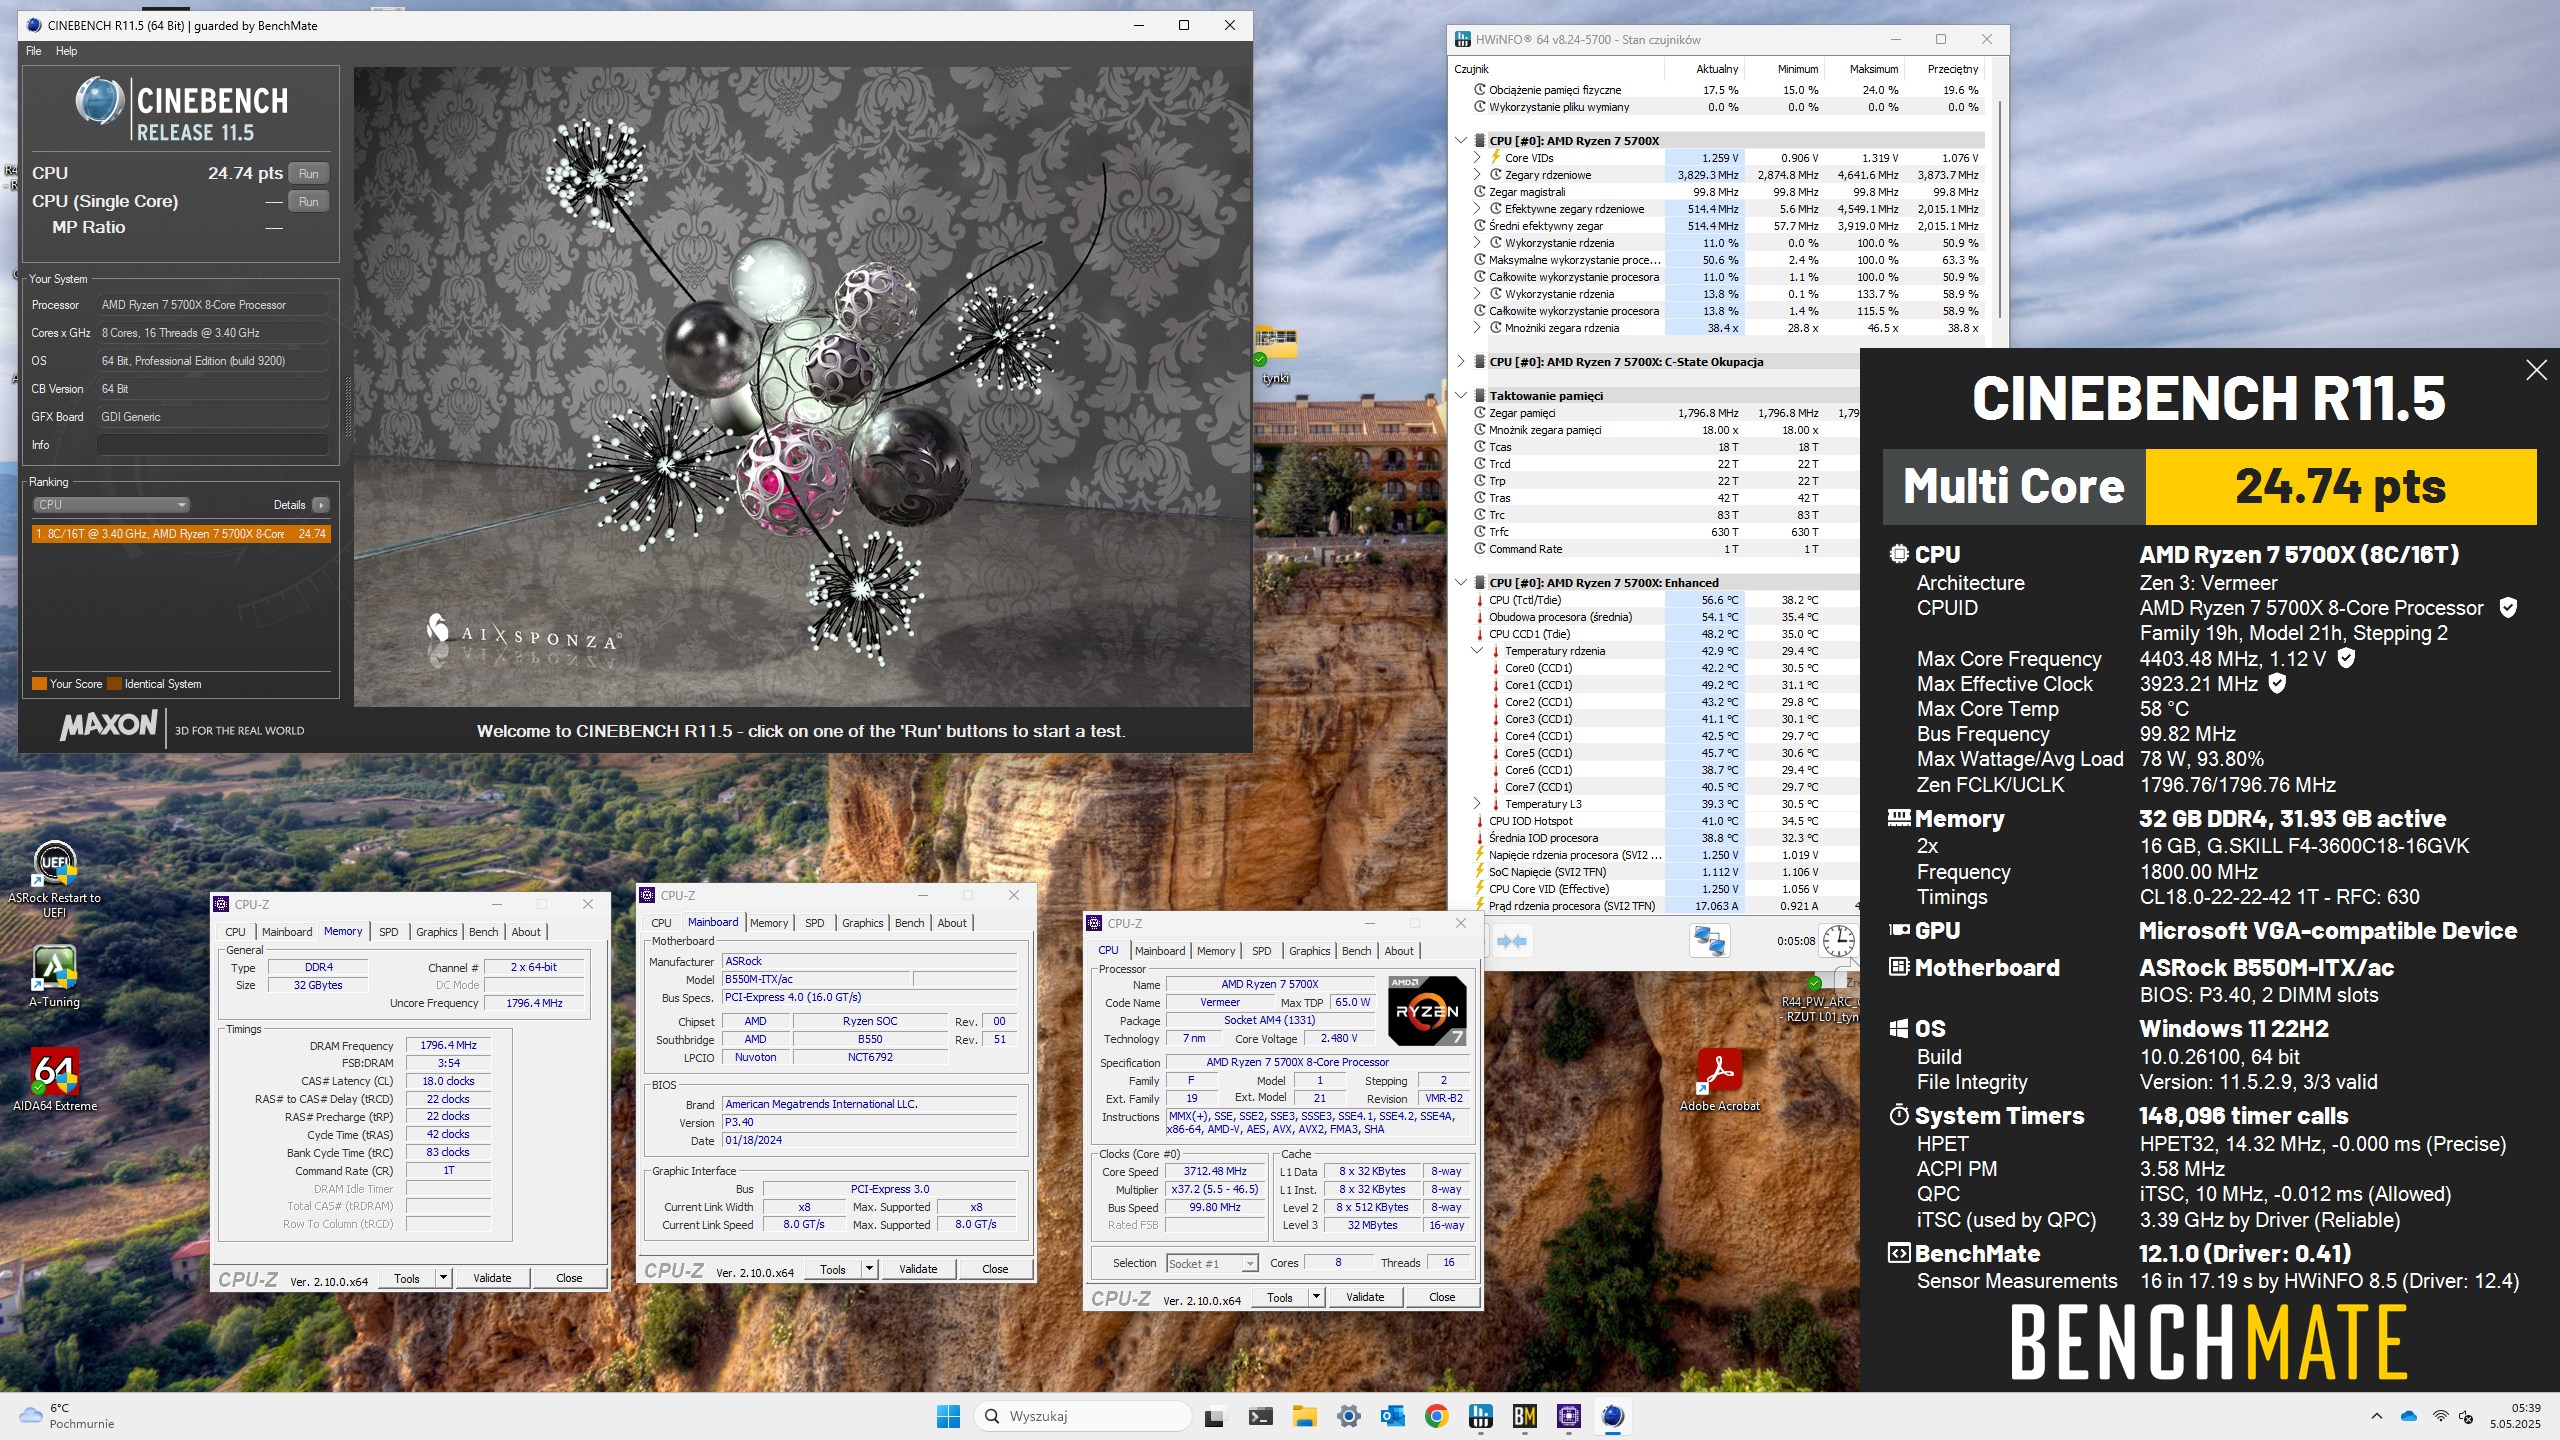This screenshot has height=1440, width=2560.
Task: Click HWiNFO network computers toolbar icon
Action: [x=1709, y=941]
